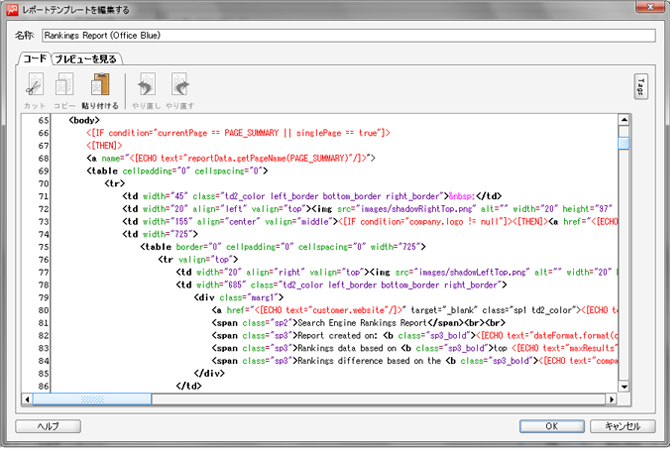Click the ヘルプ button

[x=48, y=426]
